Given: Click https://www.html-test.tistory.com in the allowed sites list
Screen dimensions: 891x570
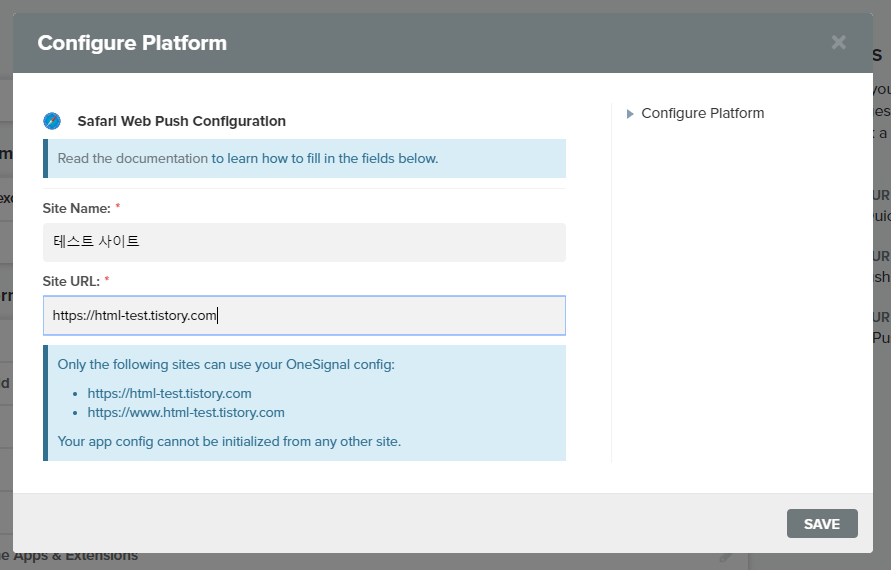Looking at the screenshot, I should tap(186, 412).
